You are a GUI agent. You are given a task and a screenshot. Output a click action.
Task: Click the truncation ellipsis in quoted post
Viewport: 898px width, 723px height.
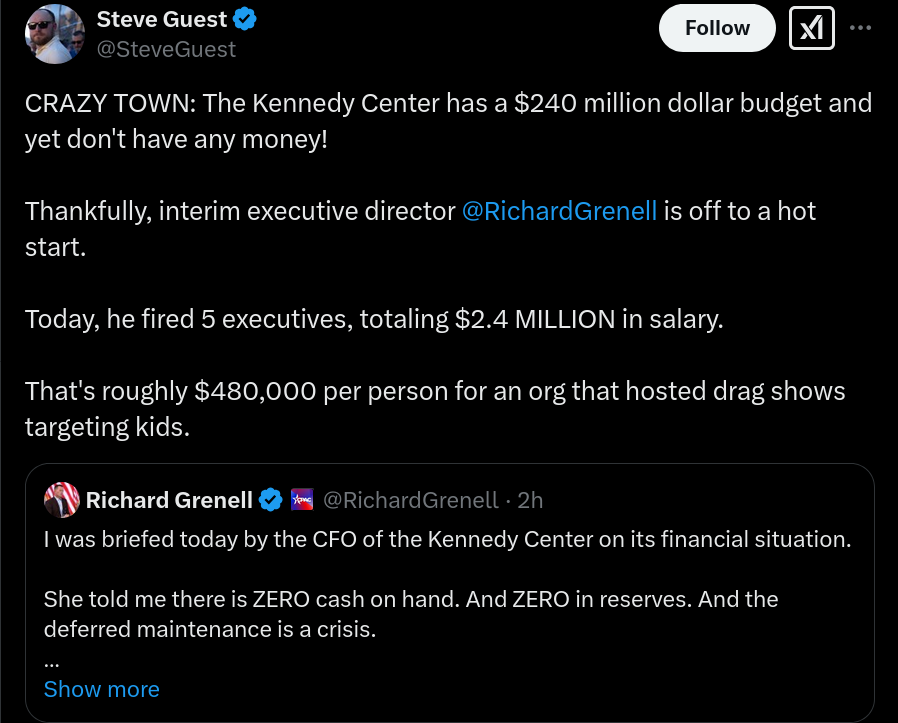[52, 664]
